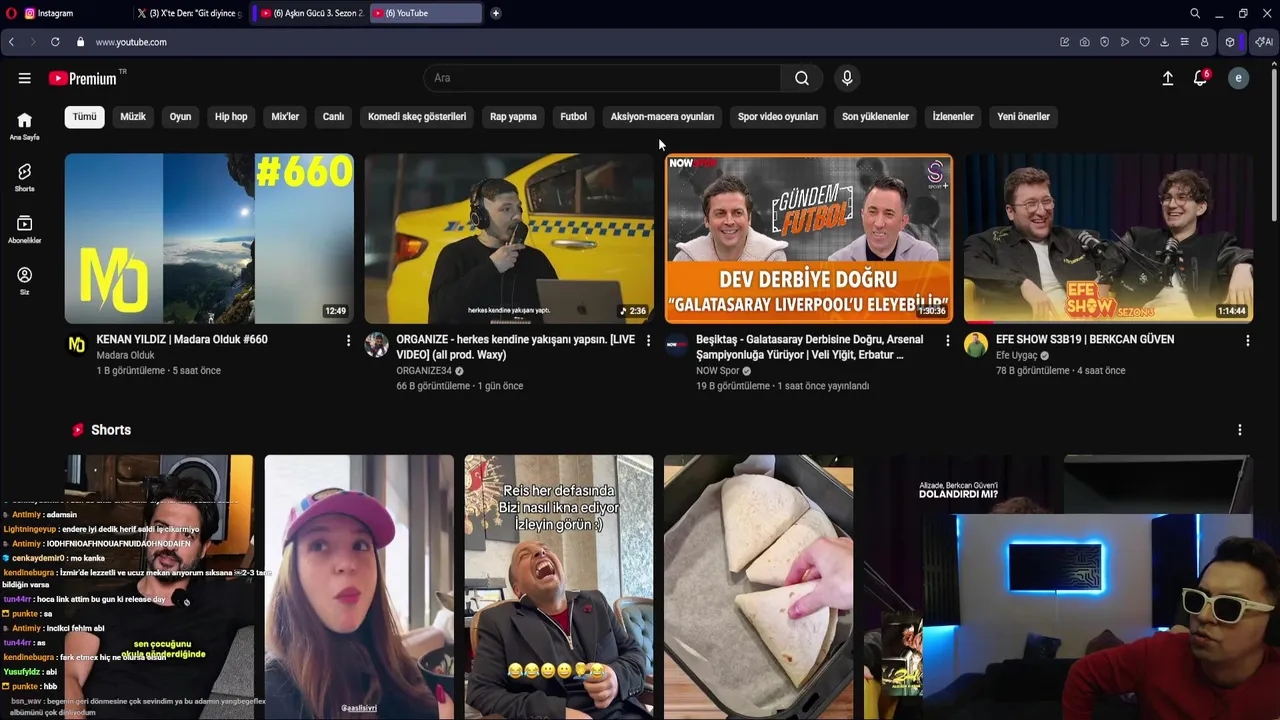Select the Futbol filter chip

[x=574, y=117]
